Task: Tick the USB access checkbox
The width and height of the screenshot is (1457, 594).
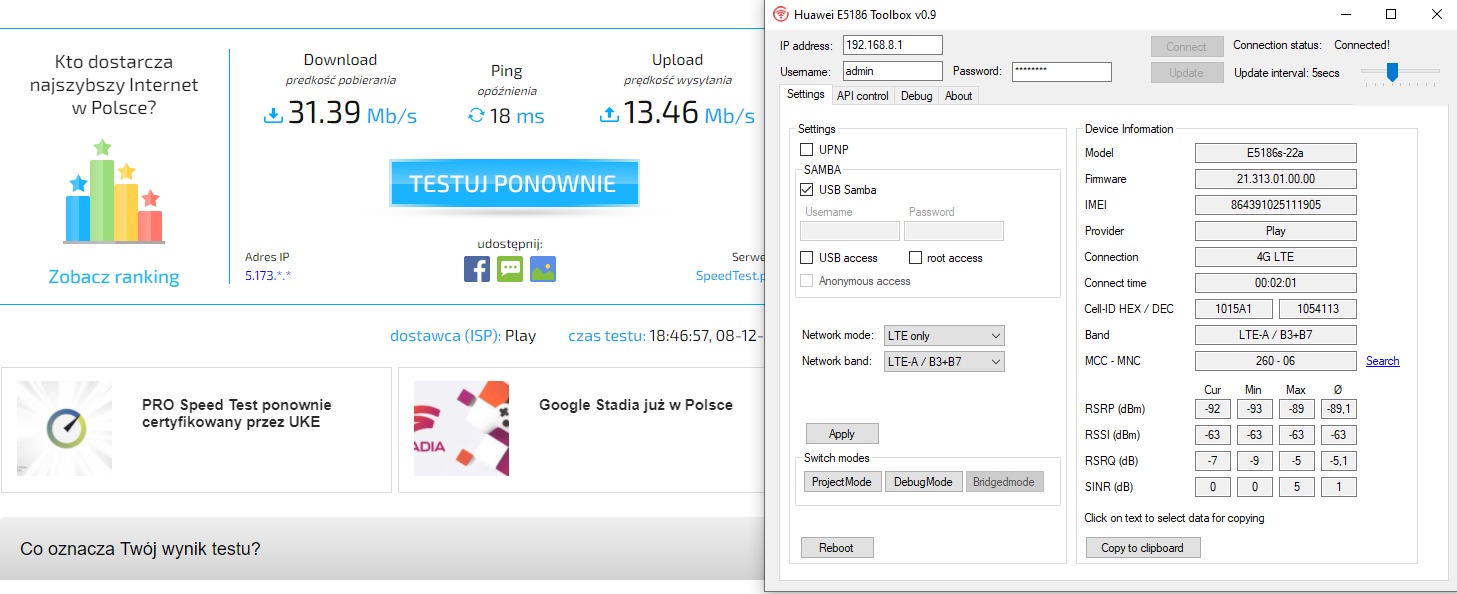Action: click(x=807, y=258)
